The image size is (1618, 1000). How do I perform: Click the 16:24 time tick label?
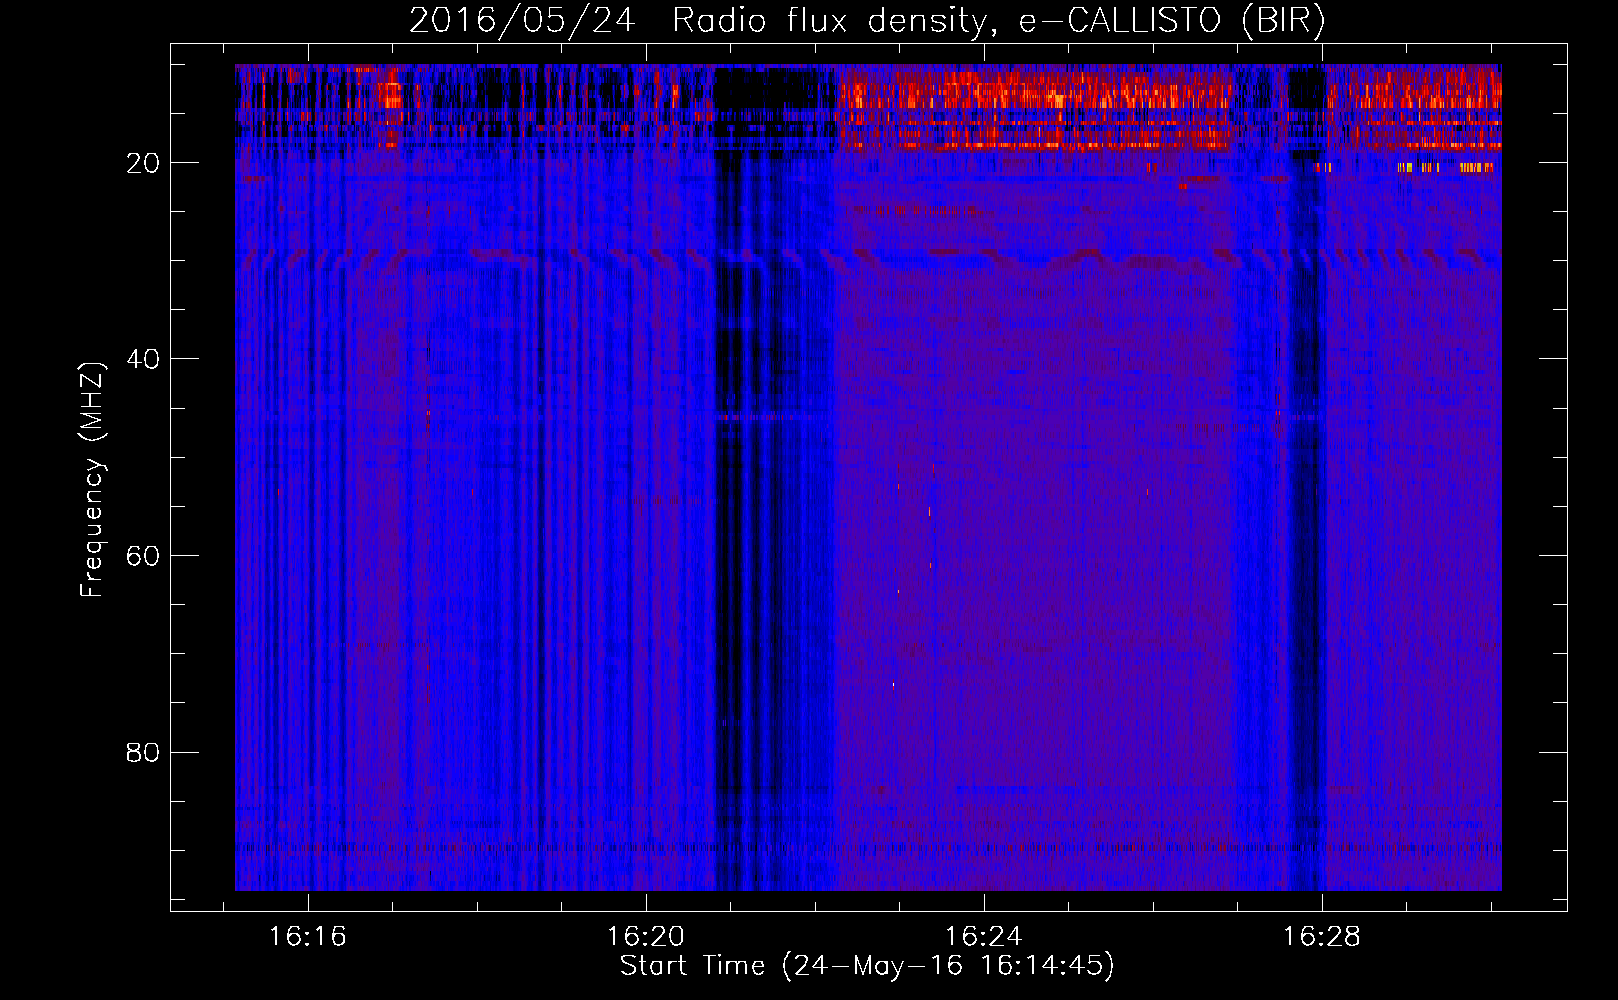[x=984, y=937]
